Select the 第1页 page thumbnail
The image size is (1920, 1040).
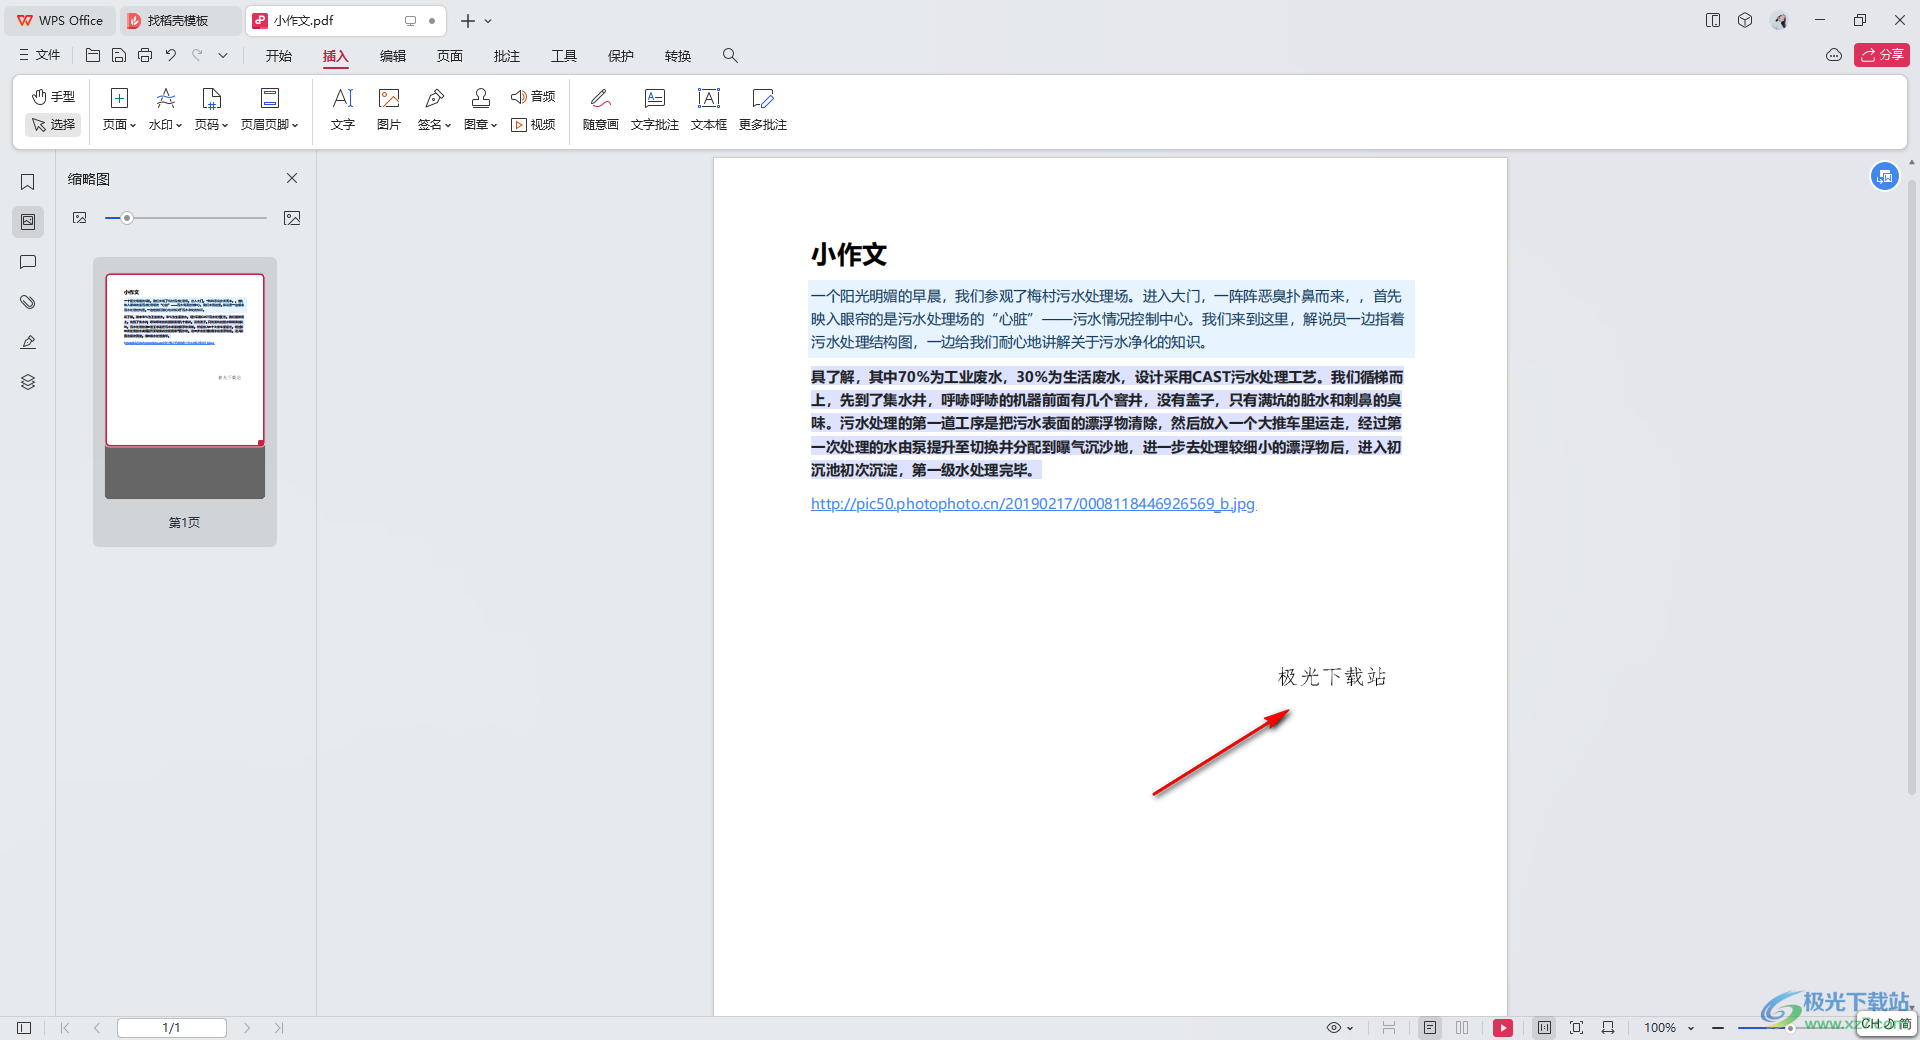pyautogui.click(x=185, y=402)
